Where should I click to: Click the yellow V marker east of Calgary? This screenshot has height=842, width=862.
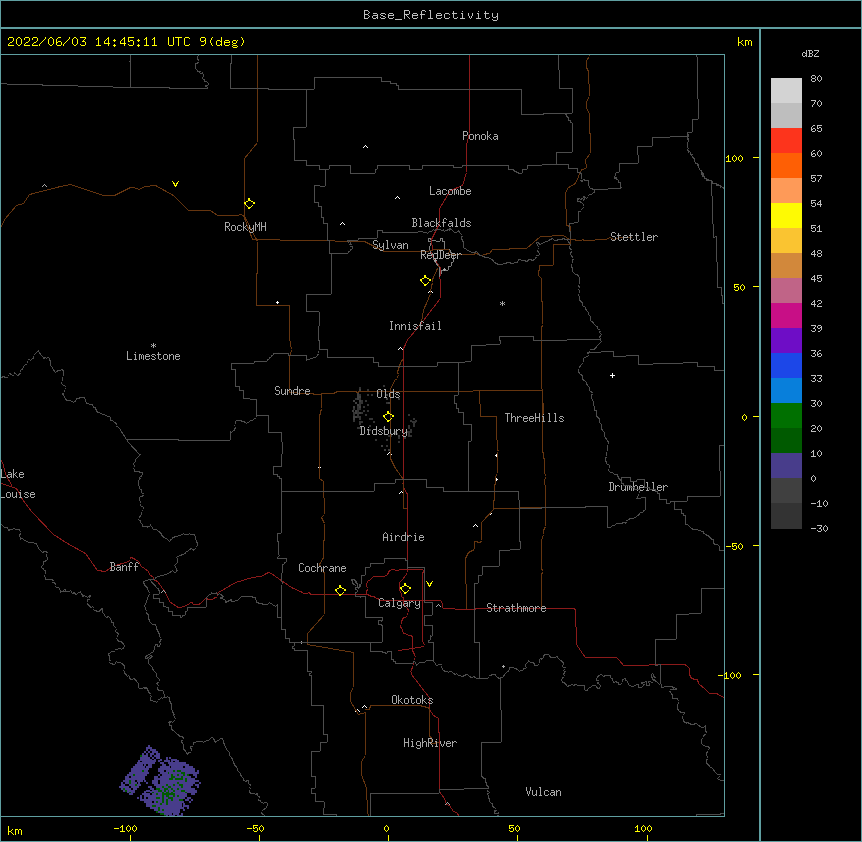(x=429, y=584)
